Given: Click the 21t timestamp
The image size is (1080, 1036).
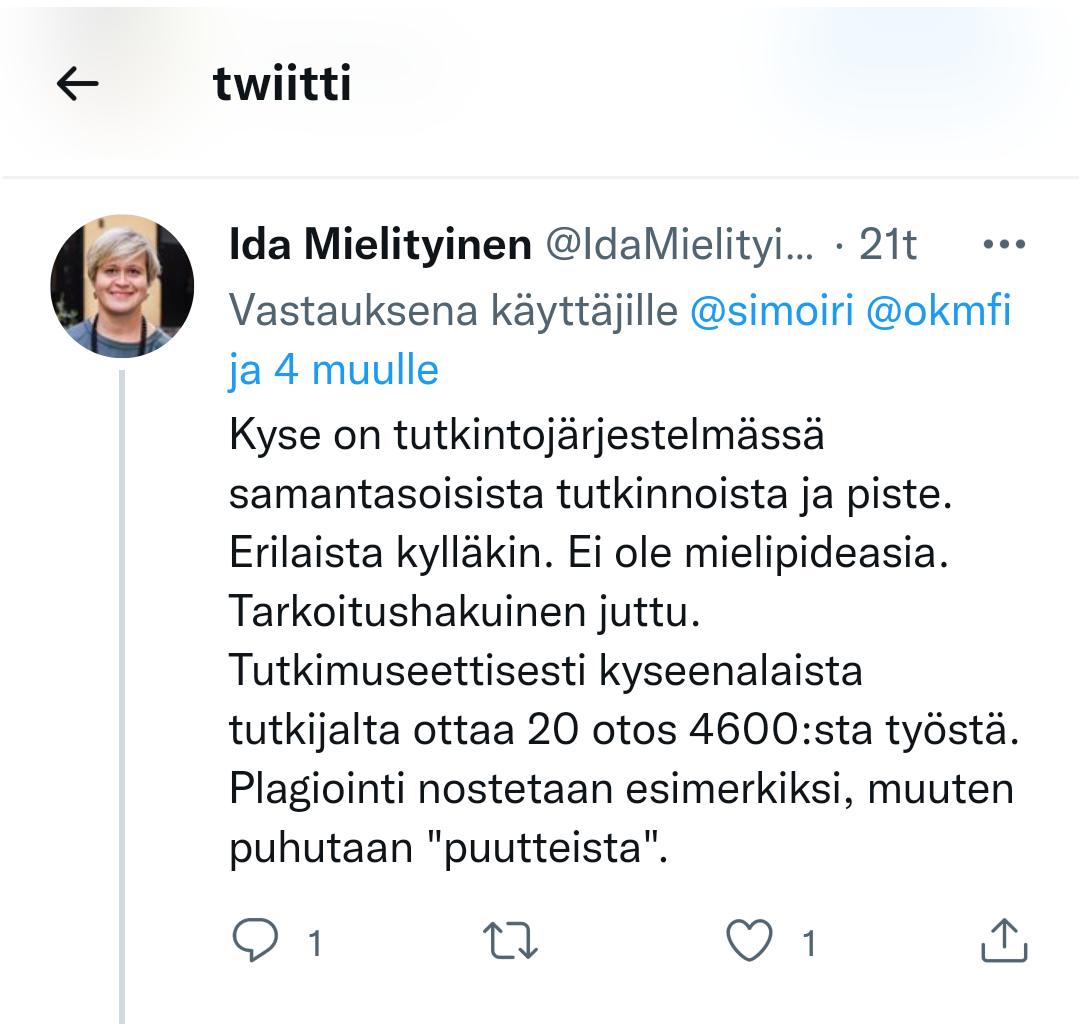Looking at the screenshot, I should click(888, 245).
